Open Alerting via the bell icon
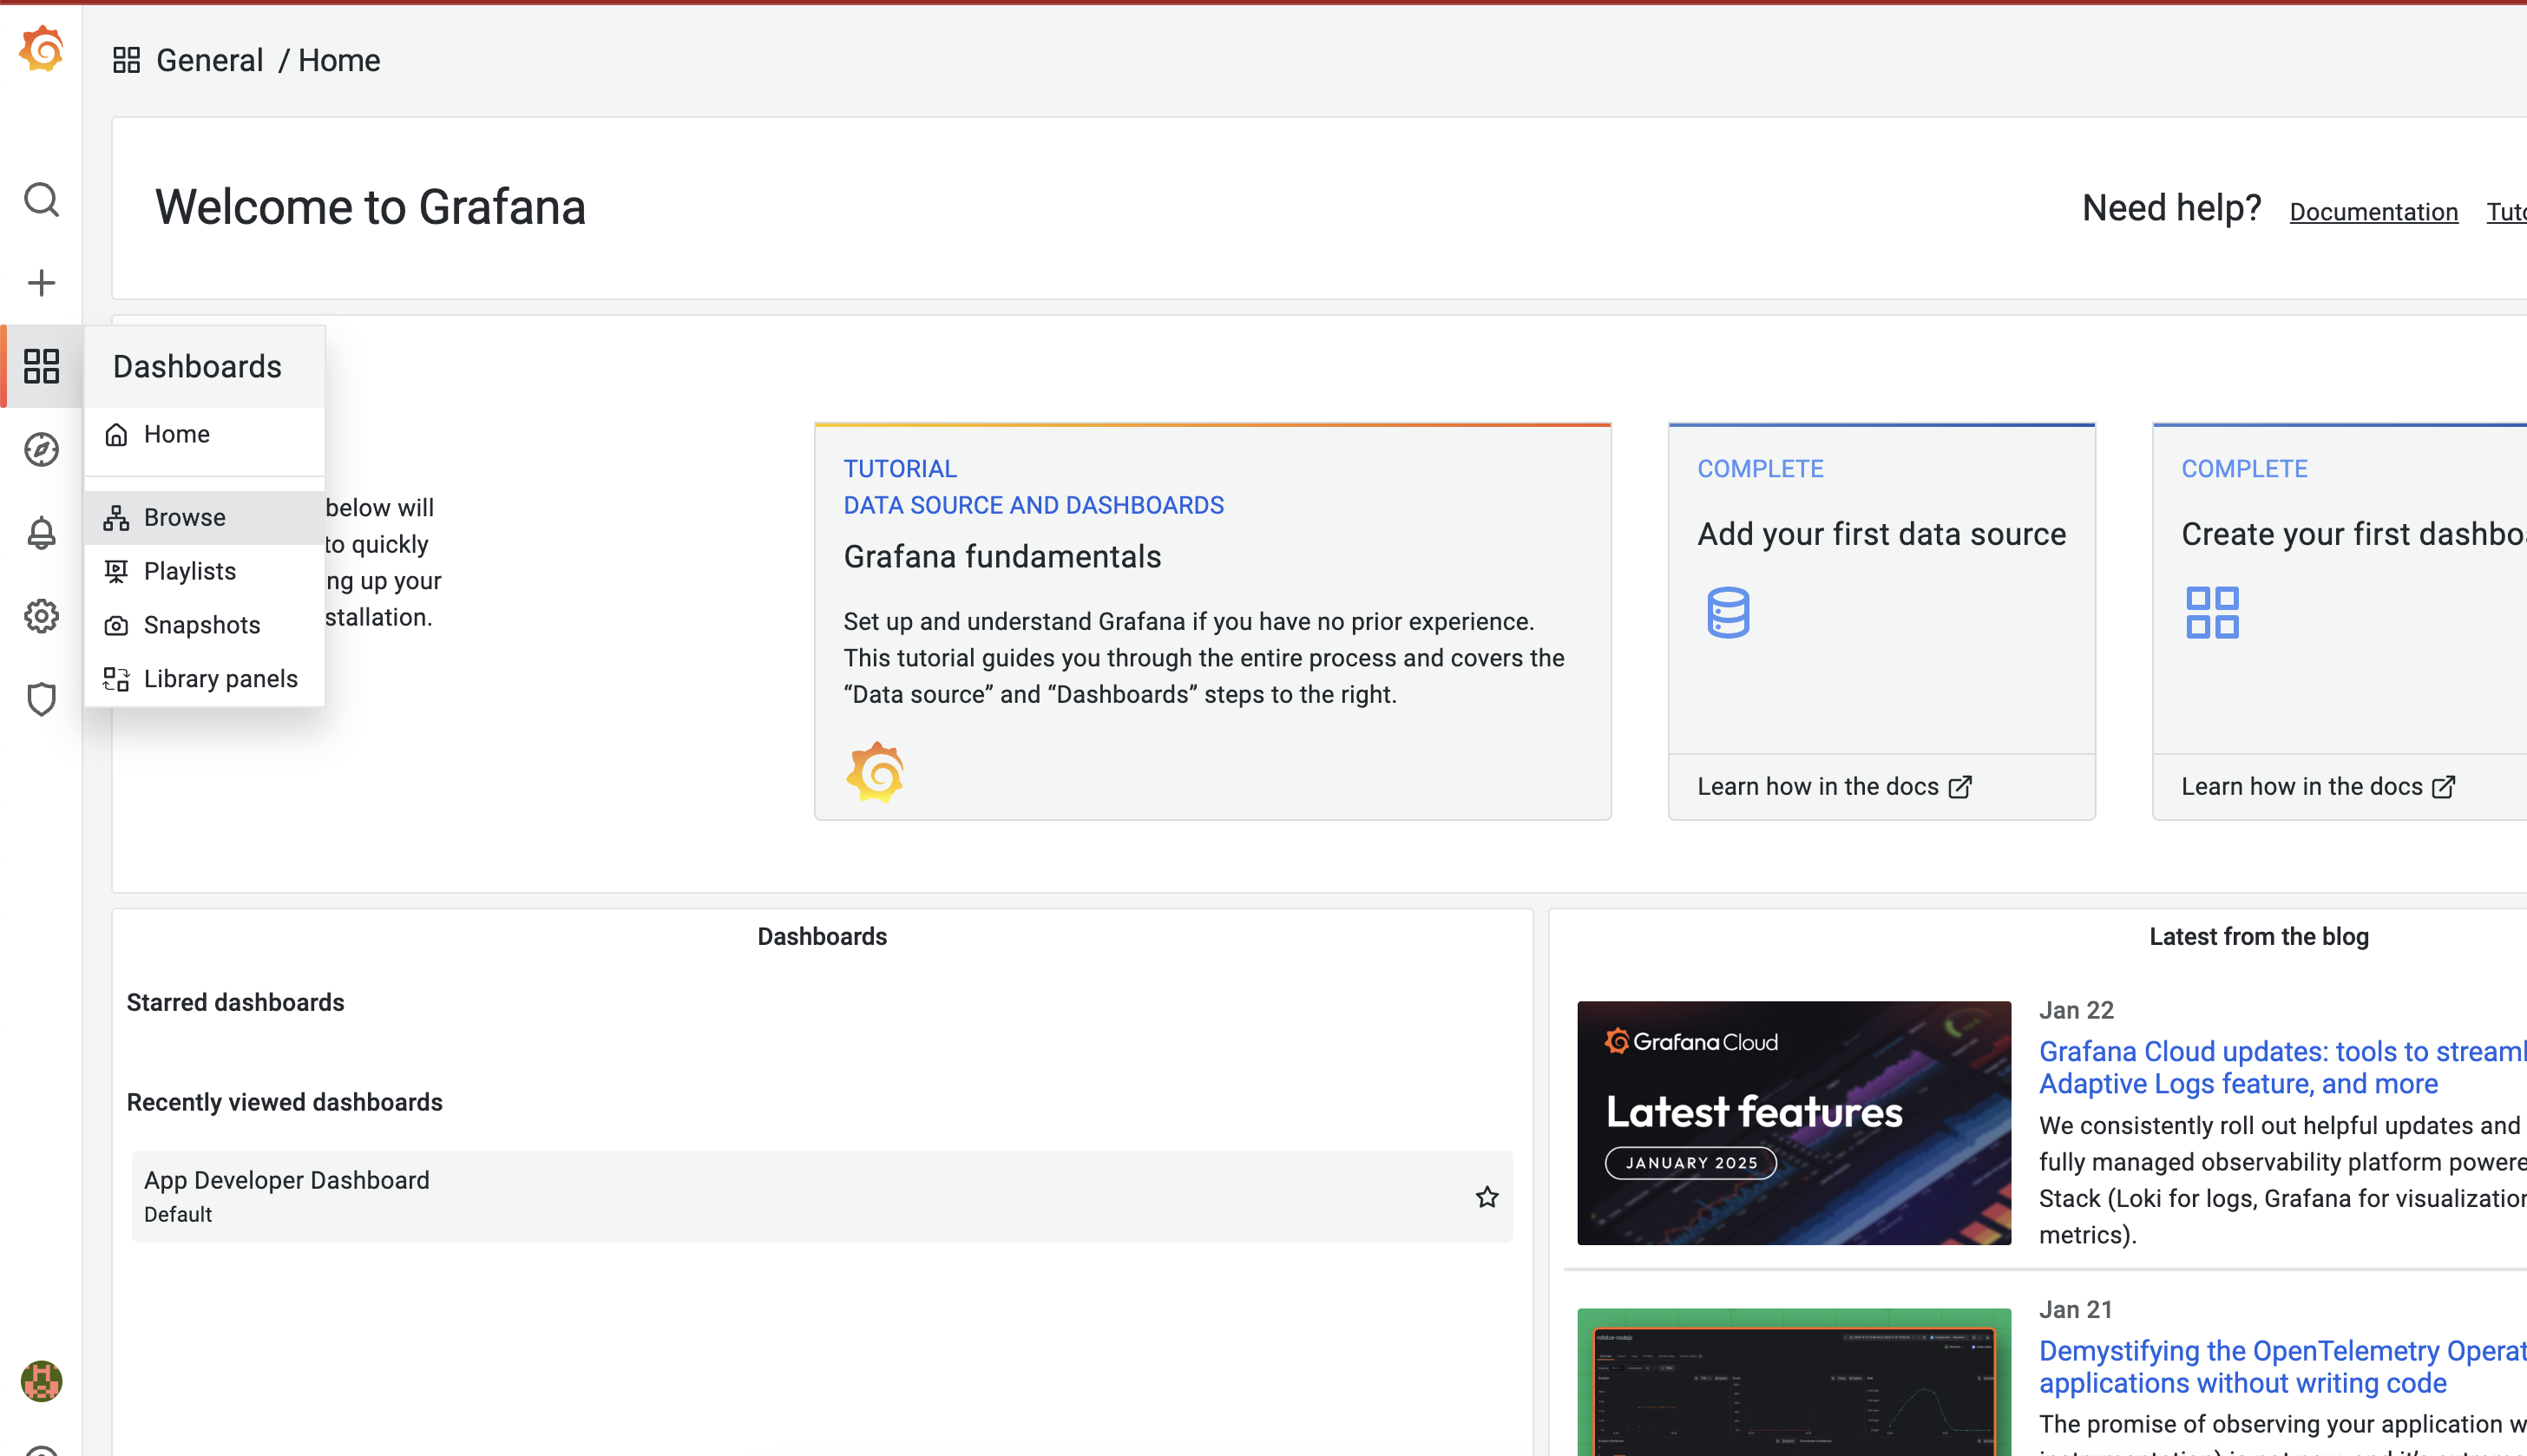 pos(41,533)
